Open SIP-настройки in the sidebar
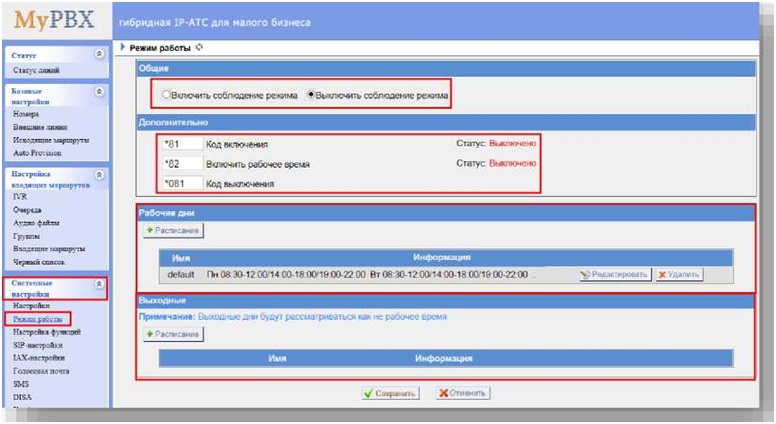 coord(37,344)
